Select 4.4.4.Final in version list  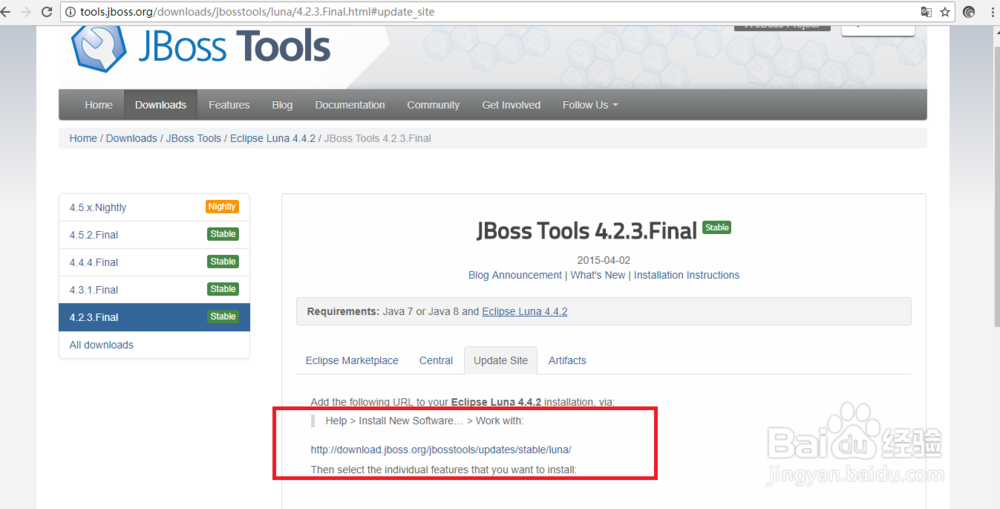tap(154, 262)
